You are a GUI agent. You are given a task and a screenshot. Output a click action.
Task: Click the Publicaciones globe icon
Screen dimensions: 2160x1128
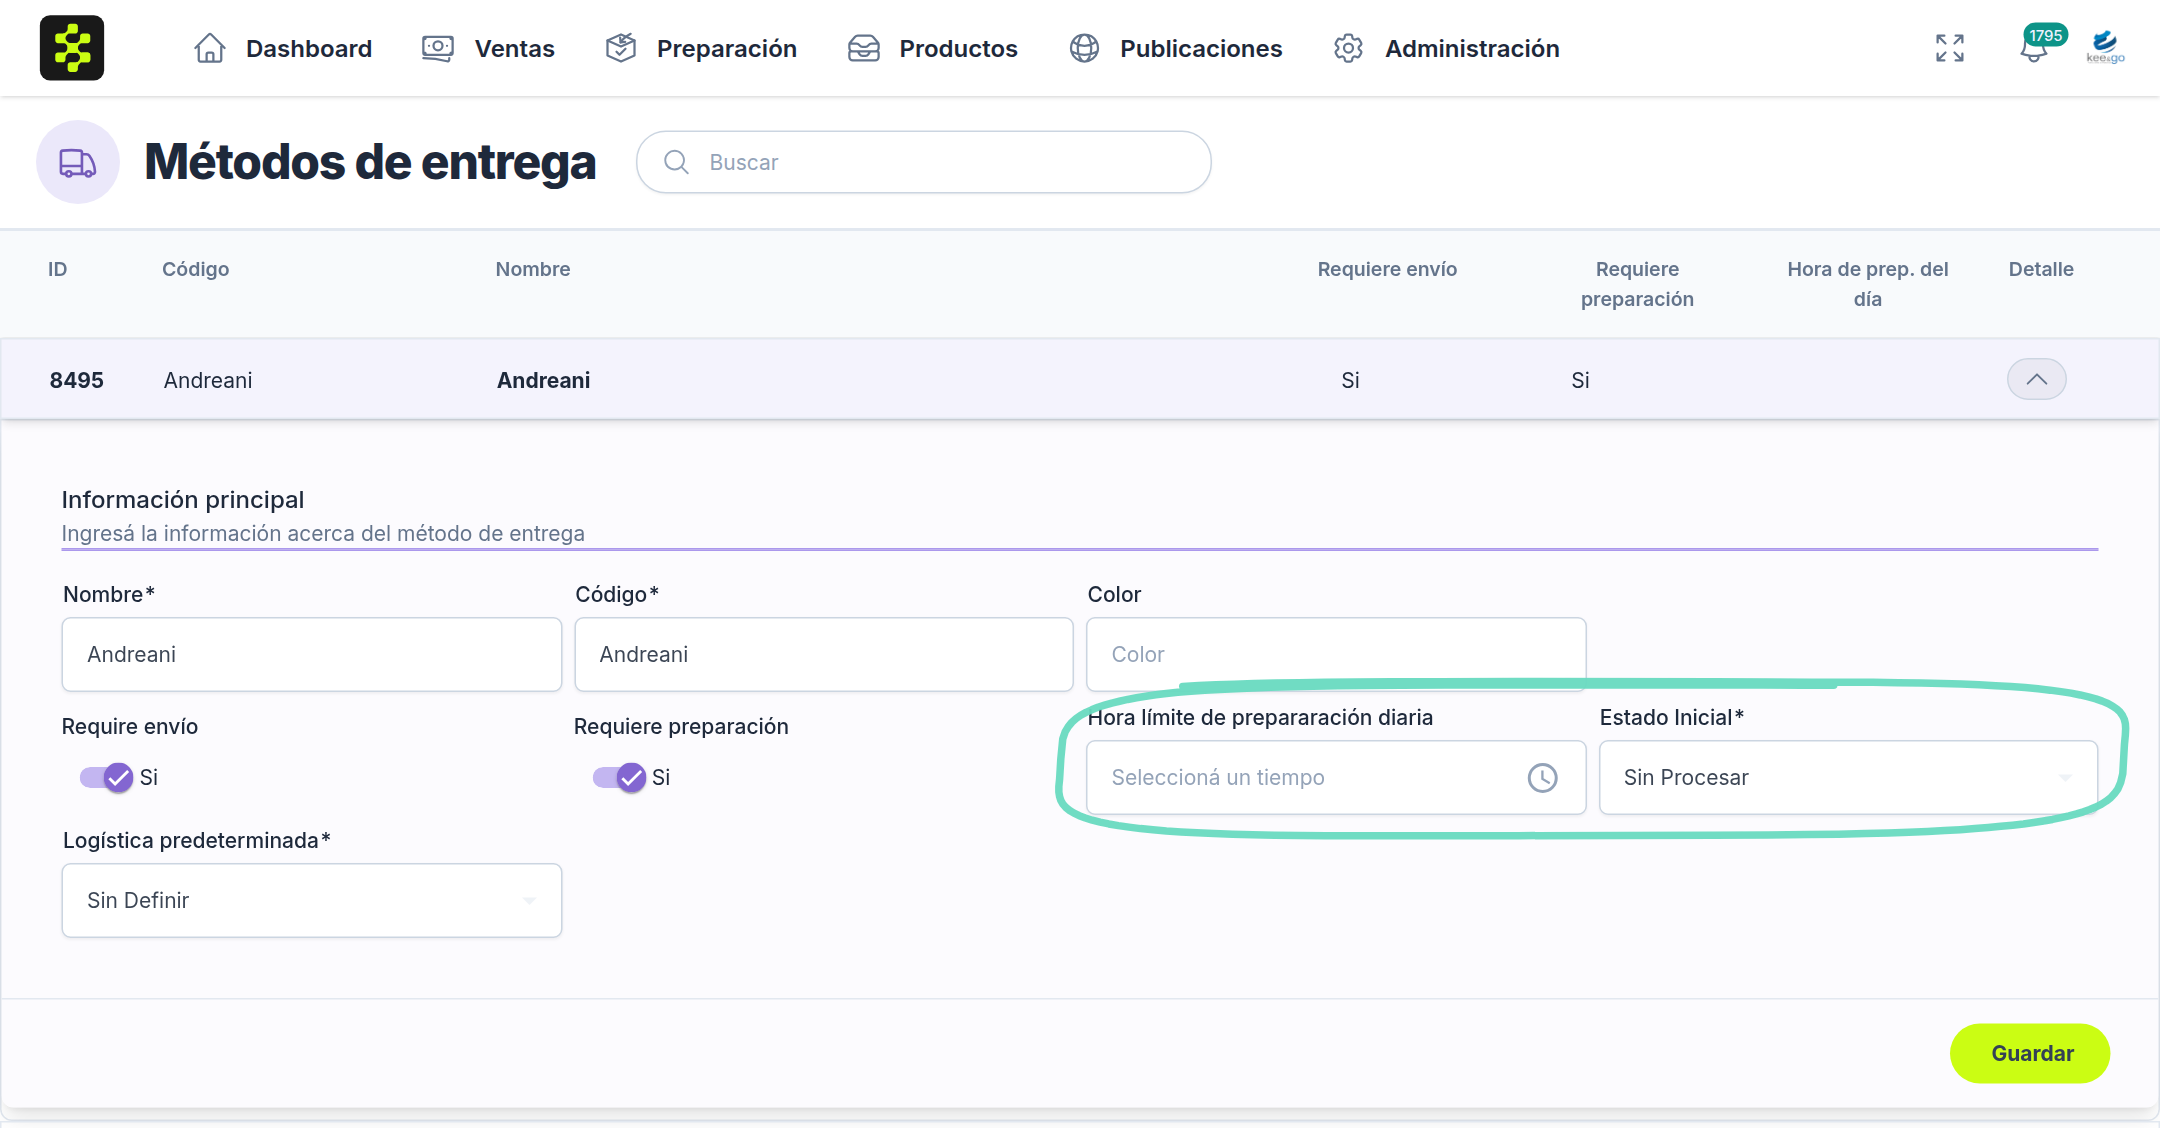[x=1085, y=48]
